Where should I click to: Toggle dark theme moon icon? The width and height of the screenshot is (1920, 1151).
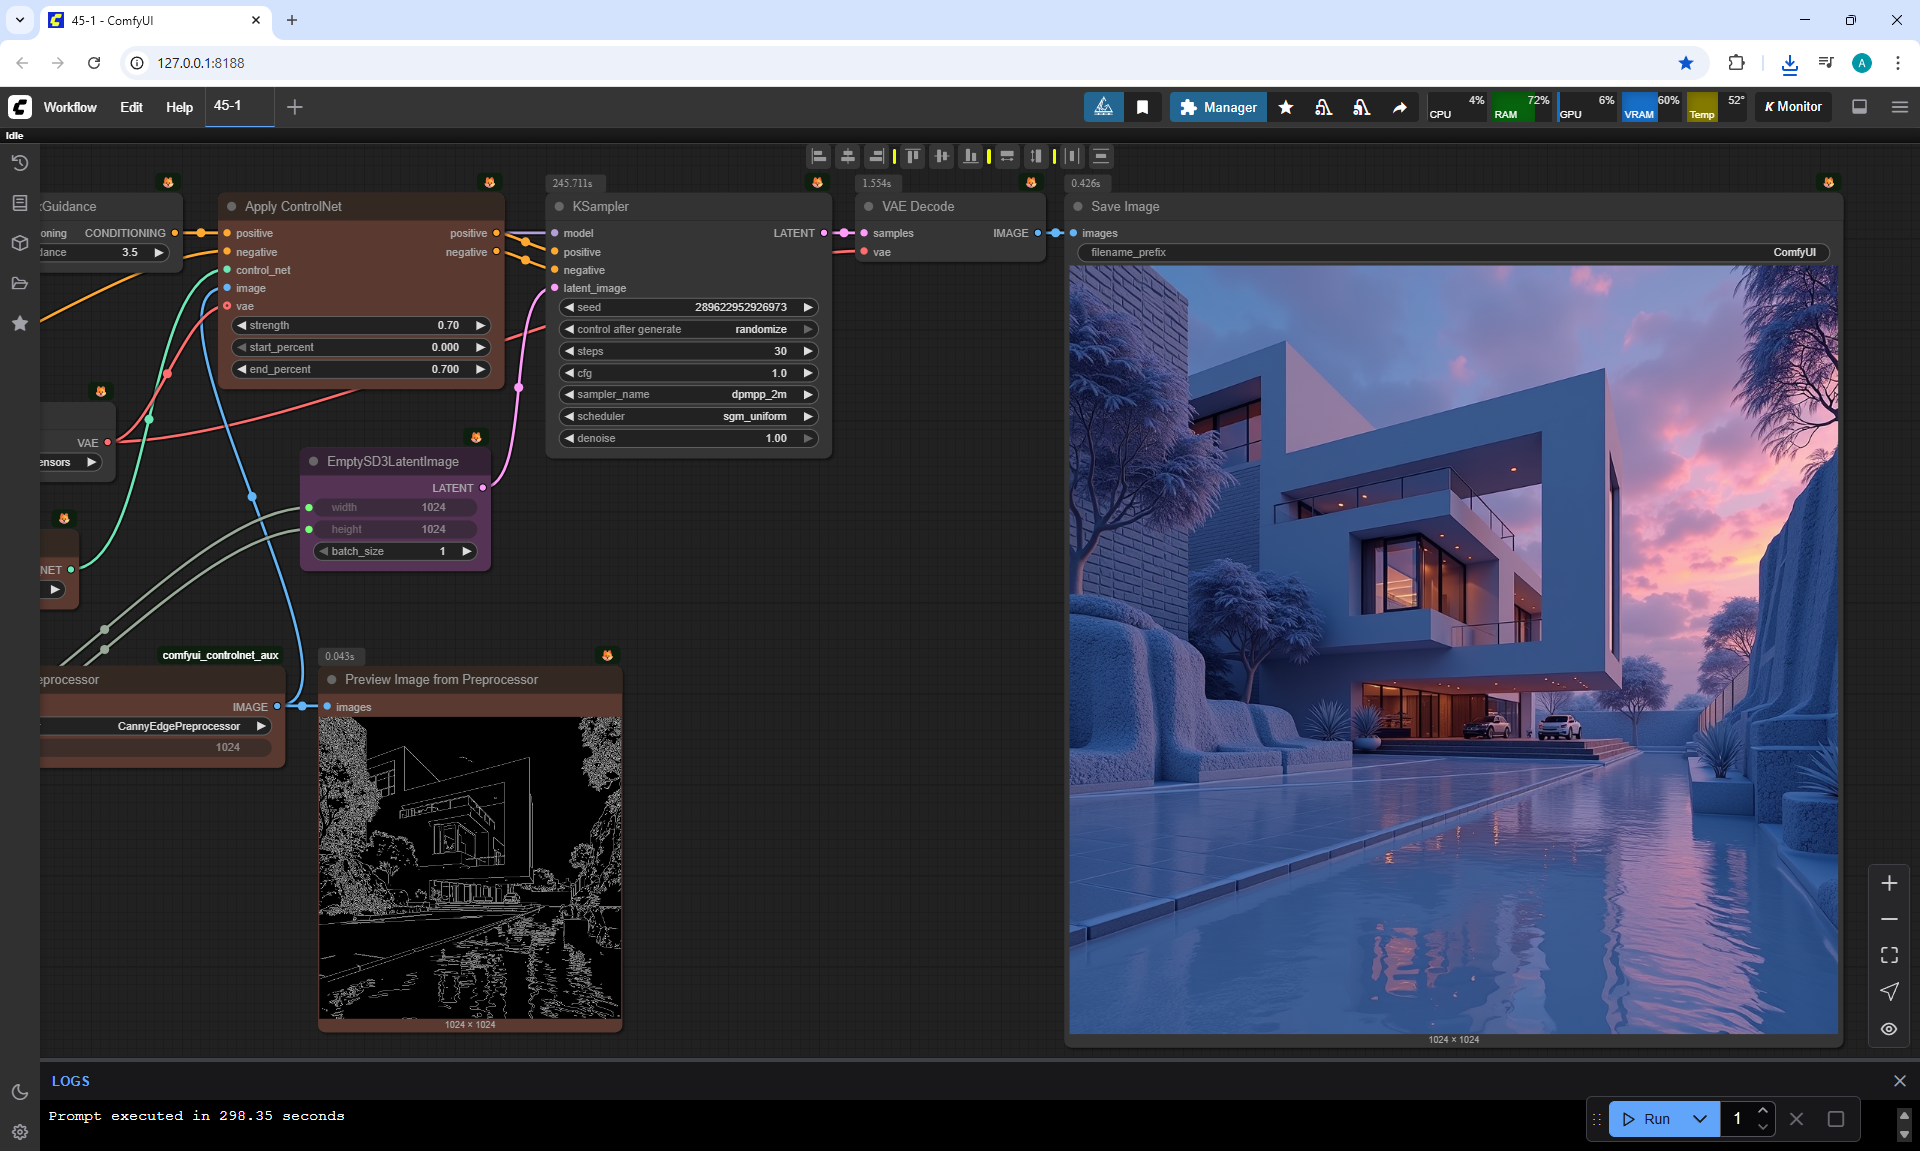[x=19, y=1092]
